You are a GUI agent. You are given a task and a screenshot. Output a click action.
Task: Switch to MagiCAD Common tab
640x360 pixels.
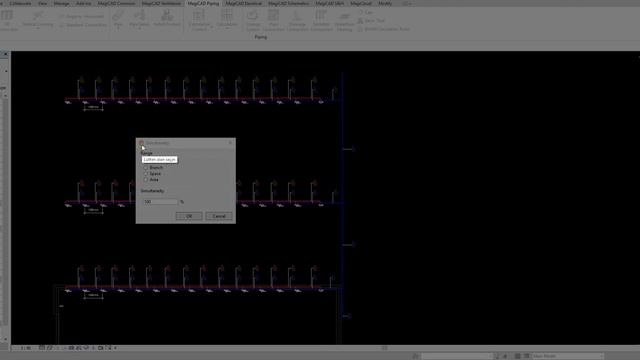(x=116, y=3)
